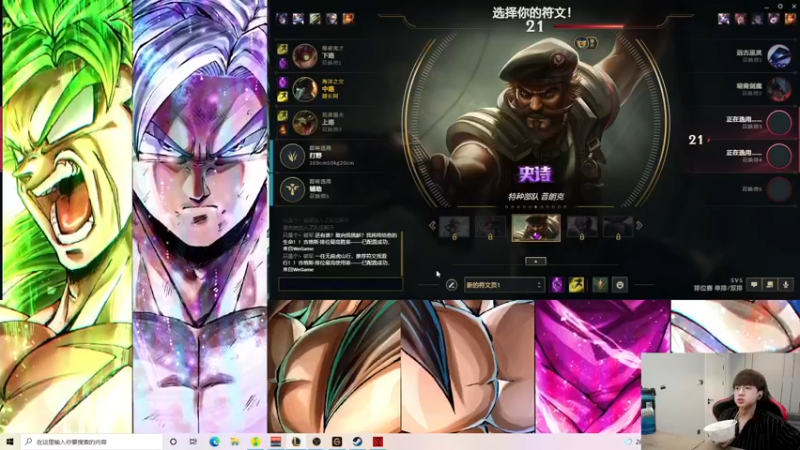Click the Windows taskbar search box
The image size is (800, 450).
click(x=92, y=441)
